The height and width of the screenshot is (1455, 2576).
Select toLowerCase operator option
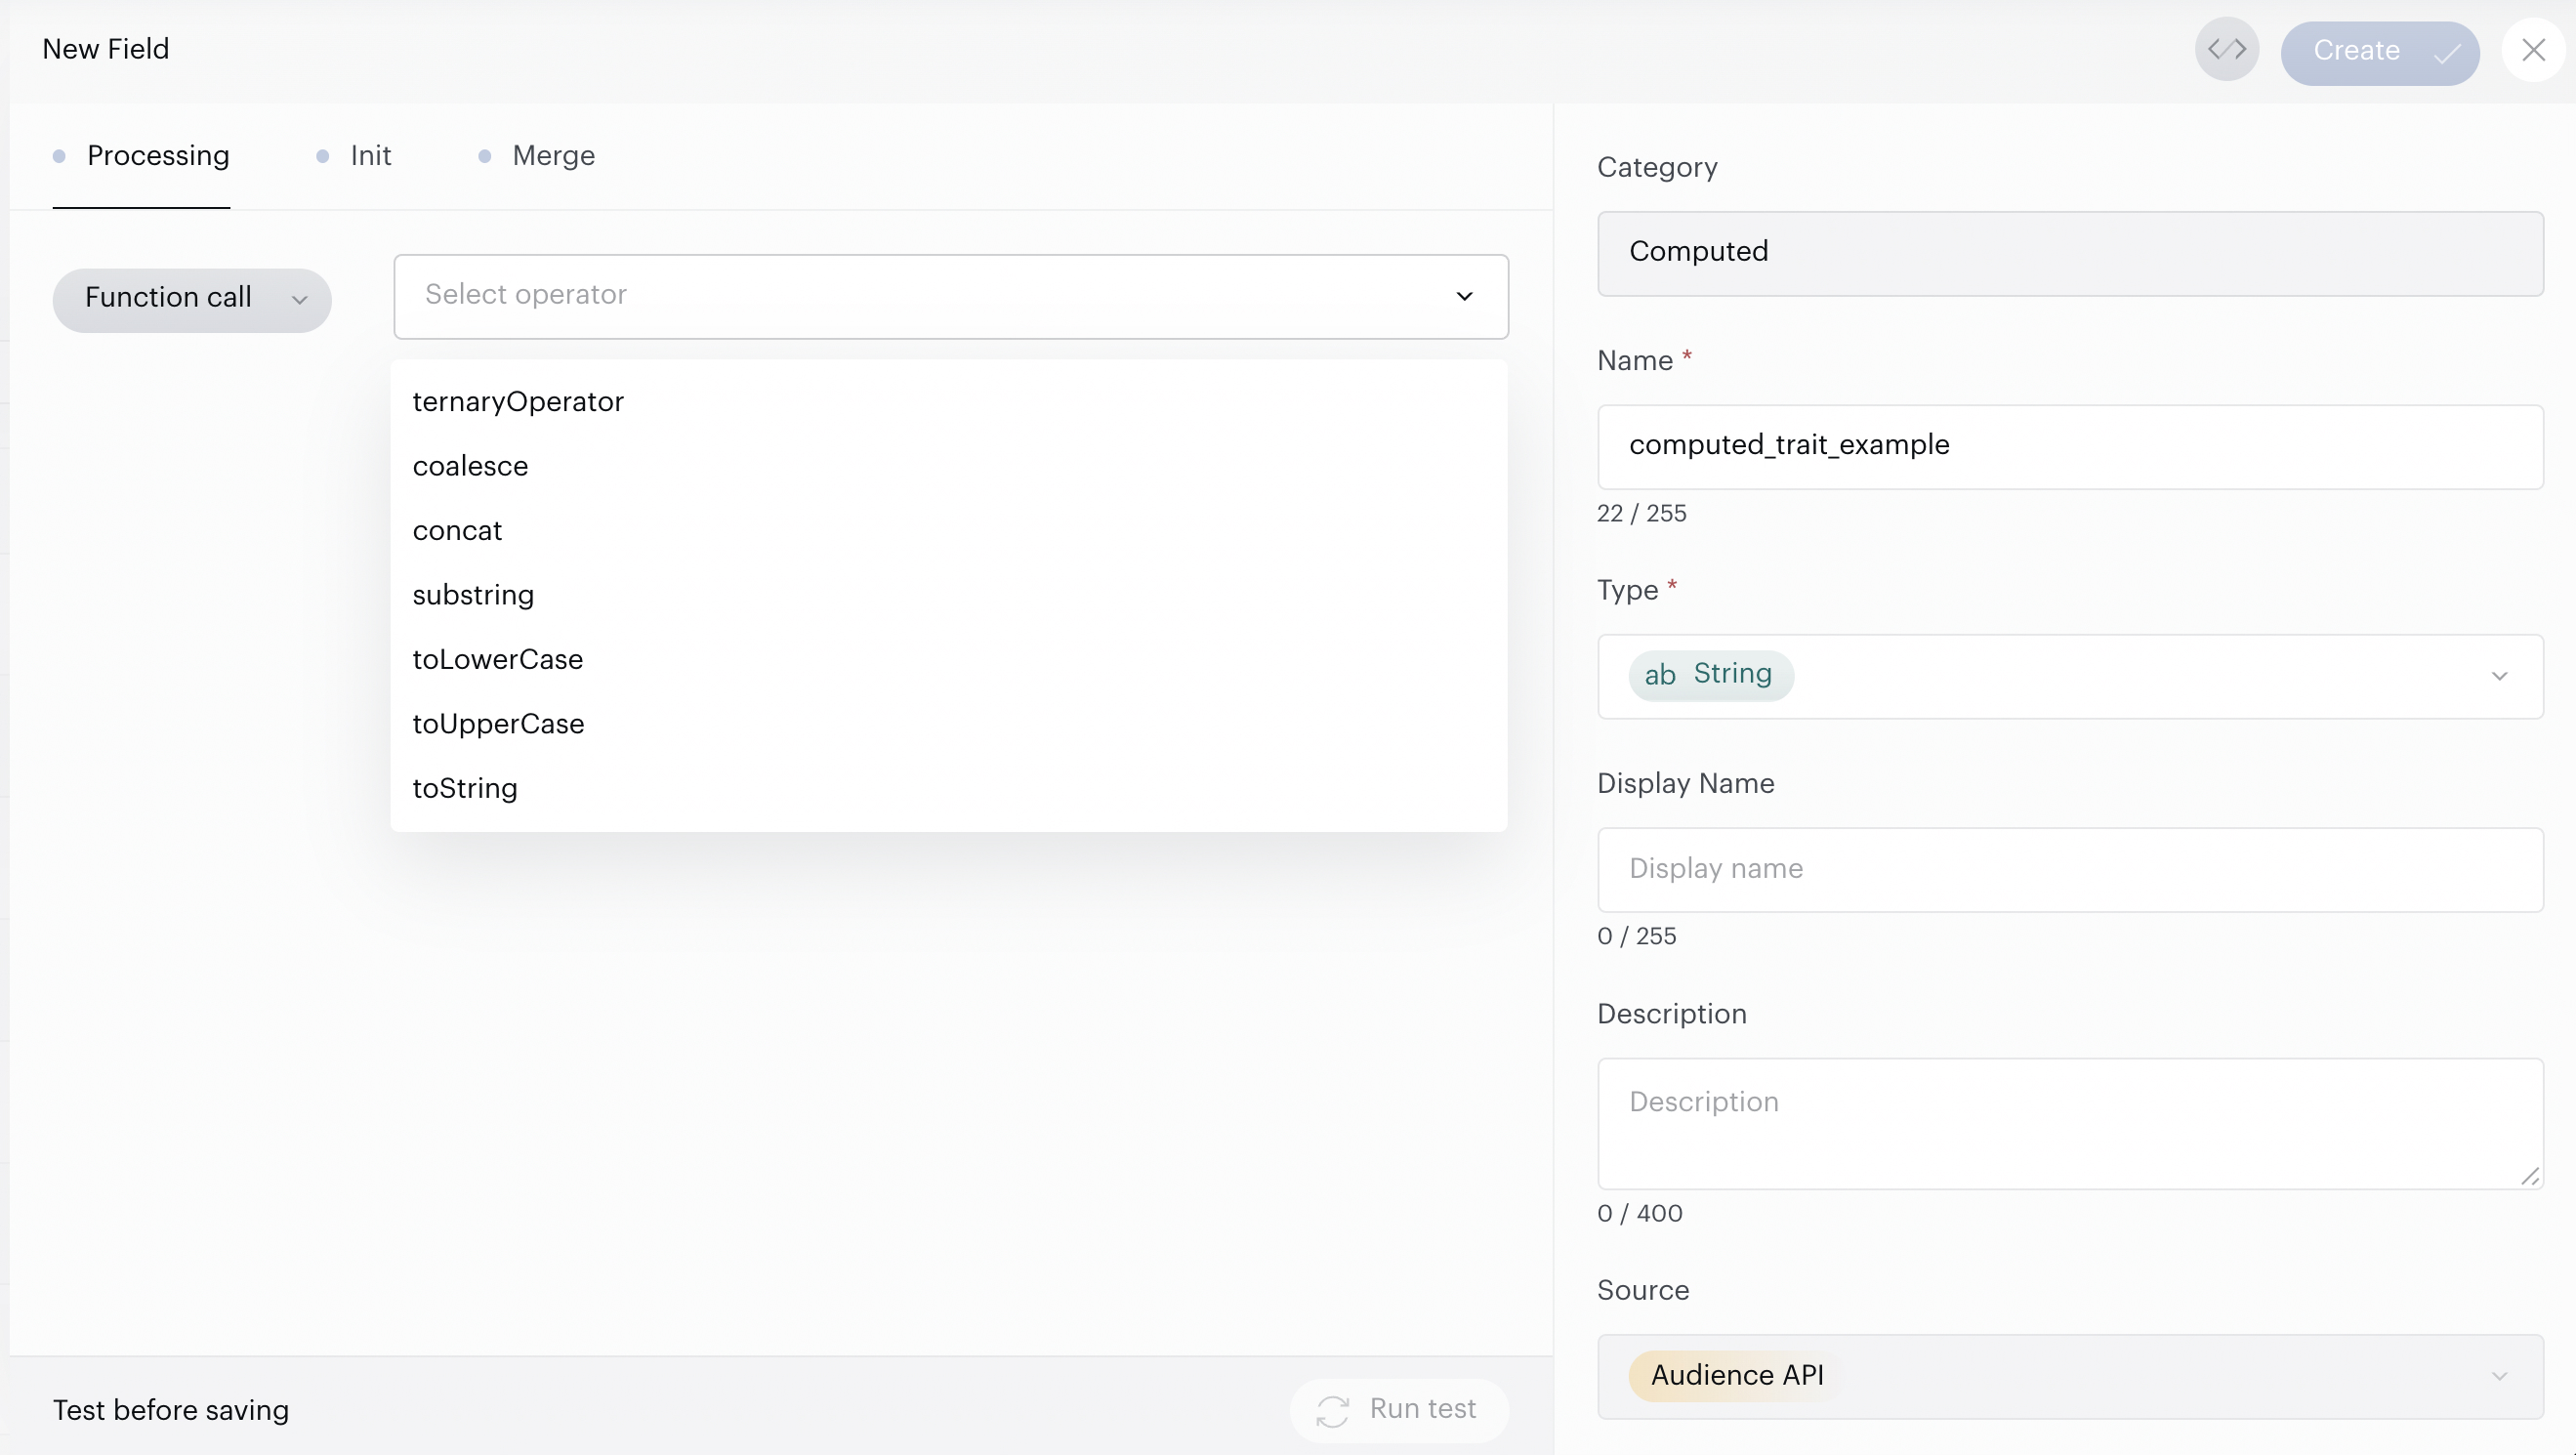tap(948, 659)
